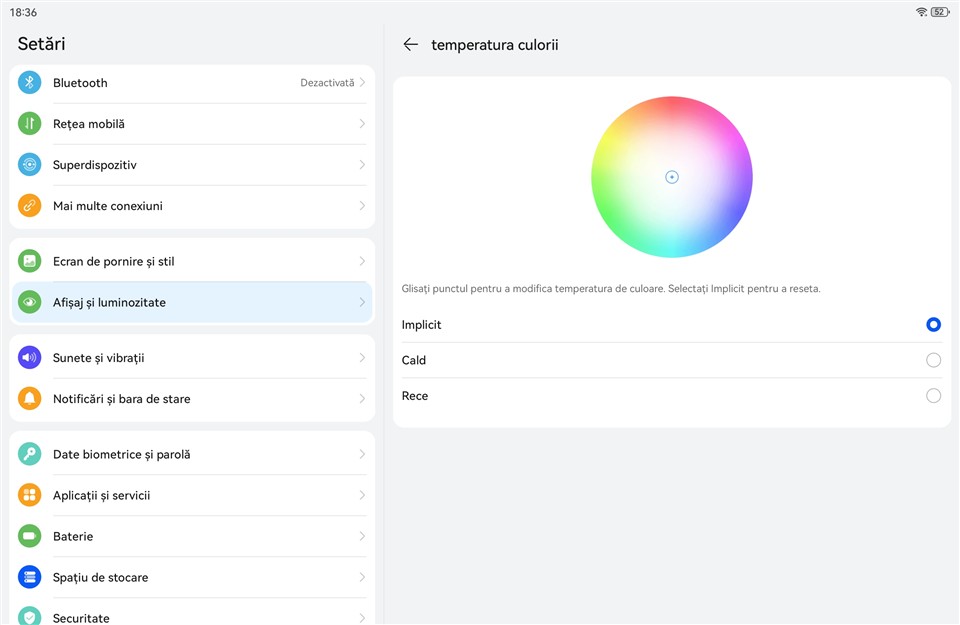Click the orange Mai multe conexiuni icon

click(x=30, y=206)
